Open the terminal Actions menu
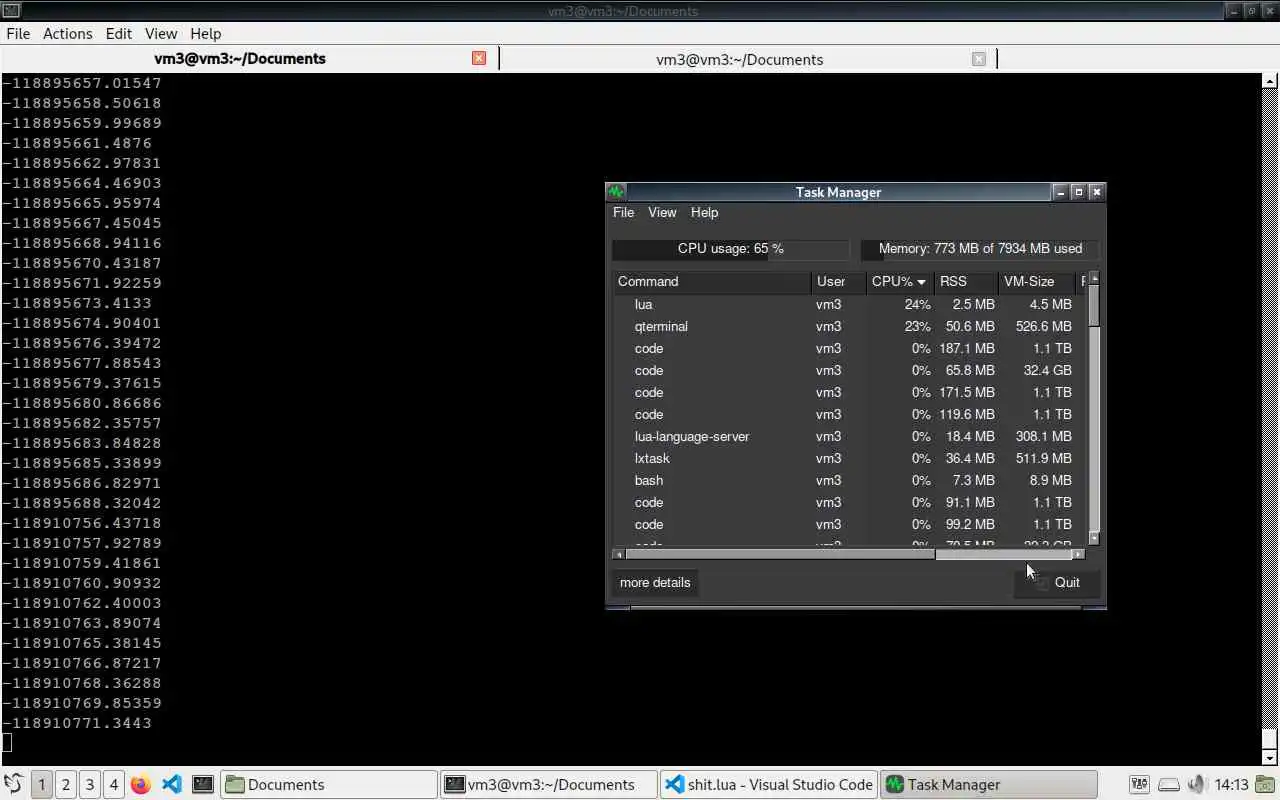 [x=67, y=33]
